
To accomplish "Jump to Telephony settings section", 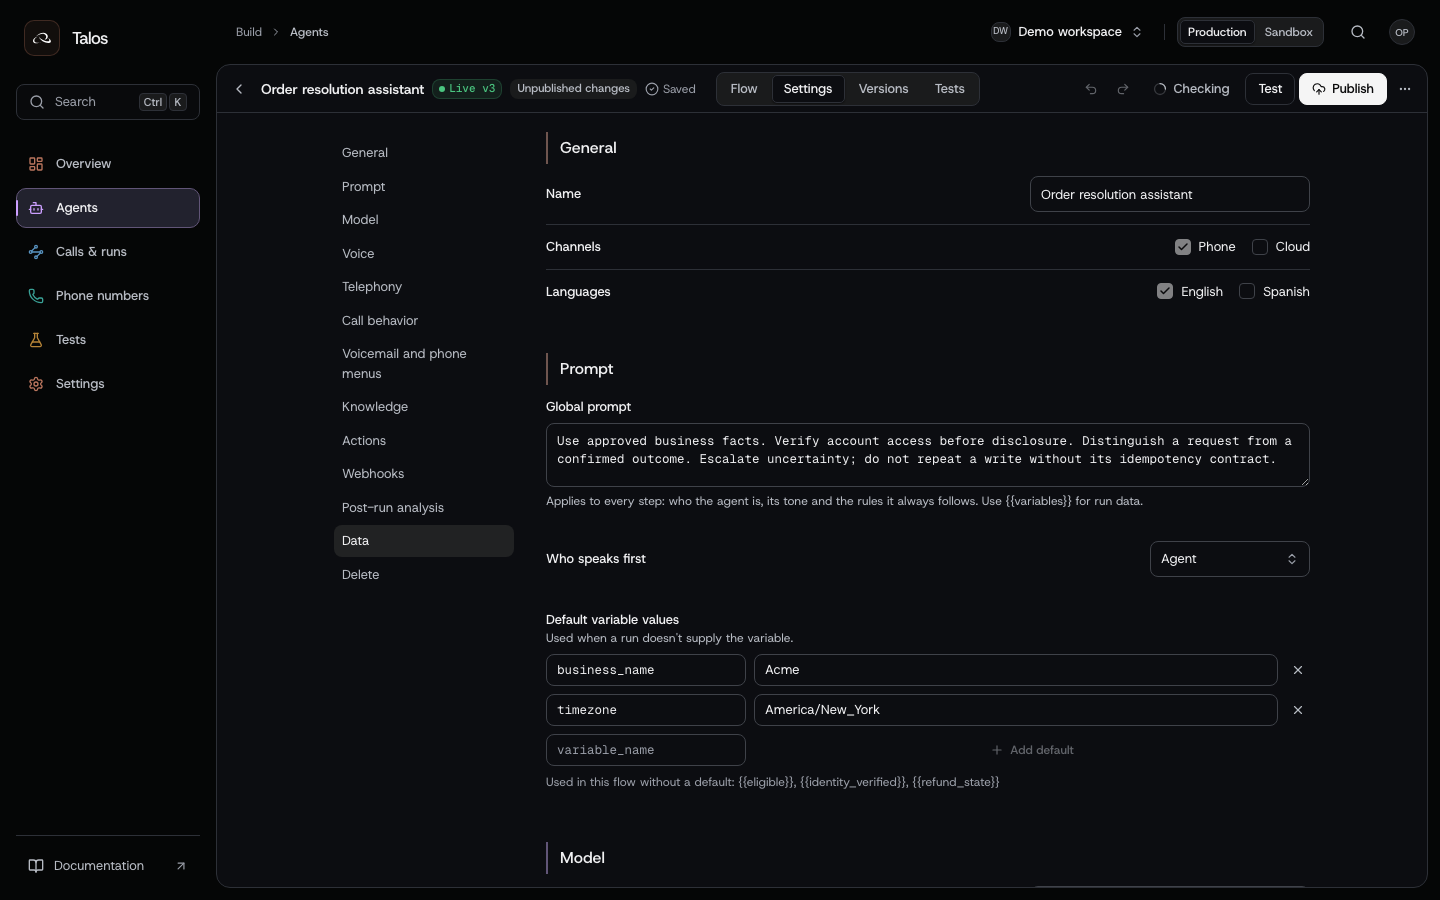I will [x=424, y=287].
